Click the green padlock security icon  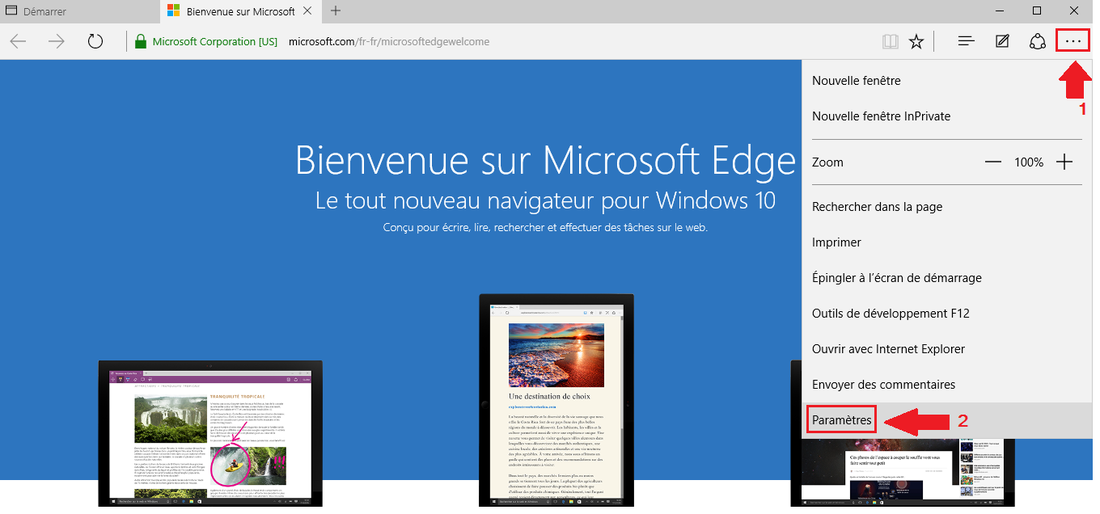[x=141, y=41]
